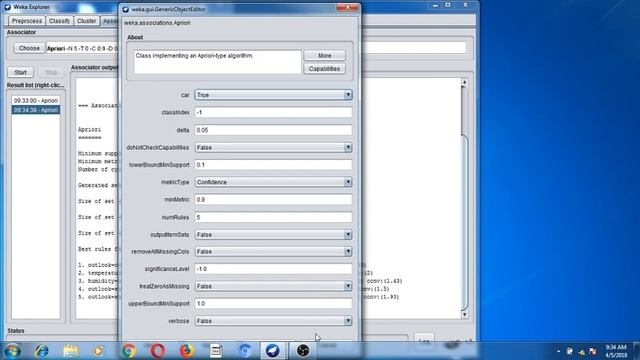This screenshot has width=640, height=360.
Task: Click the greyed-out Stop button
Action: pos(51,72)
